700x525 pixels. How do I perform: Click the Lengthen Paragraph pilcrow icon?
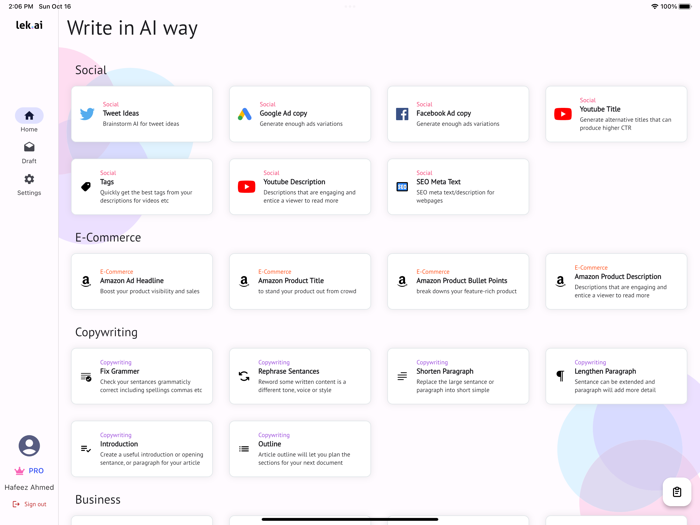[560, 376]
